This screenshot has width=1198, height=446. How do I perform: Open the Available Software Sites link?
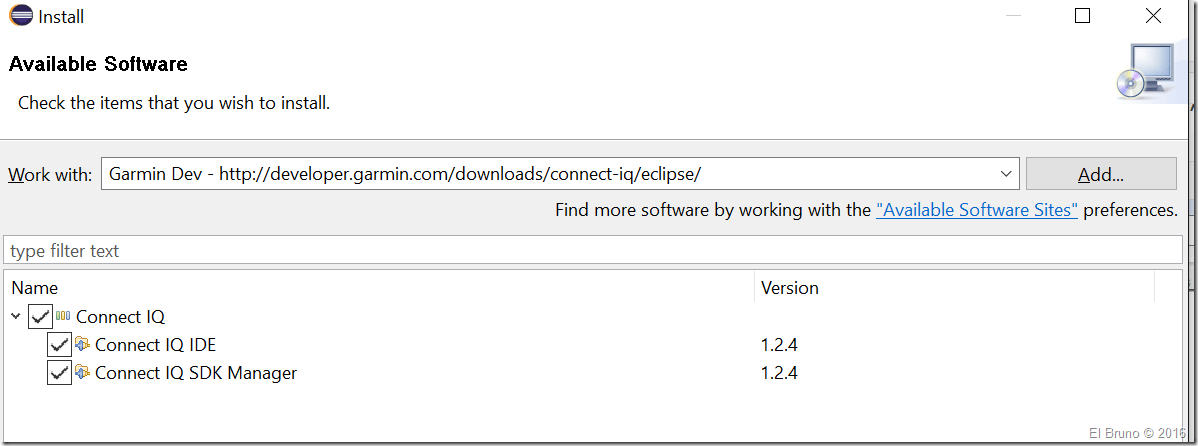click(976, 211)
